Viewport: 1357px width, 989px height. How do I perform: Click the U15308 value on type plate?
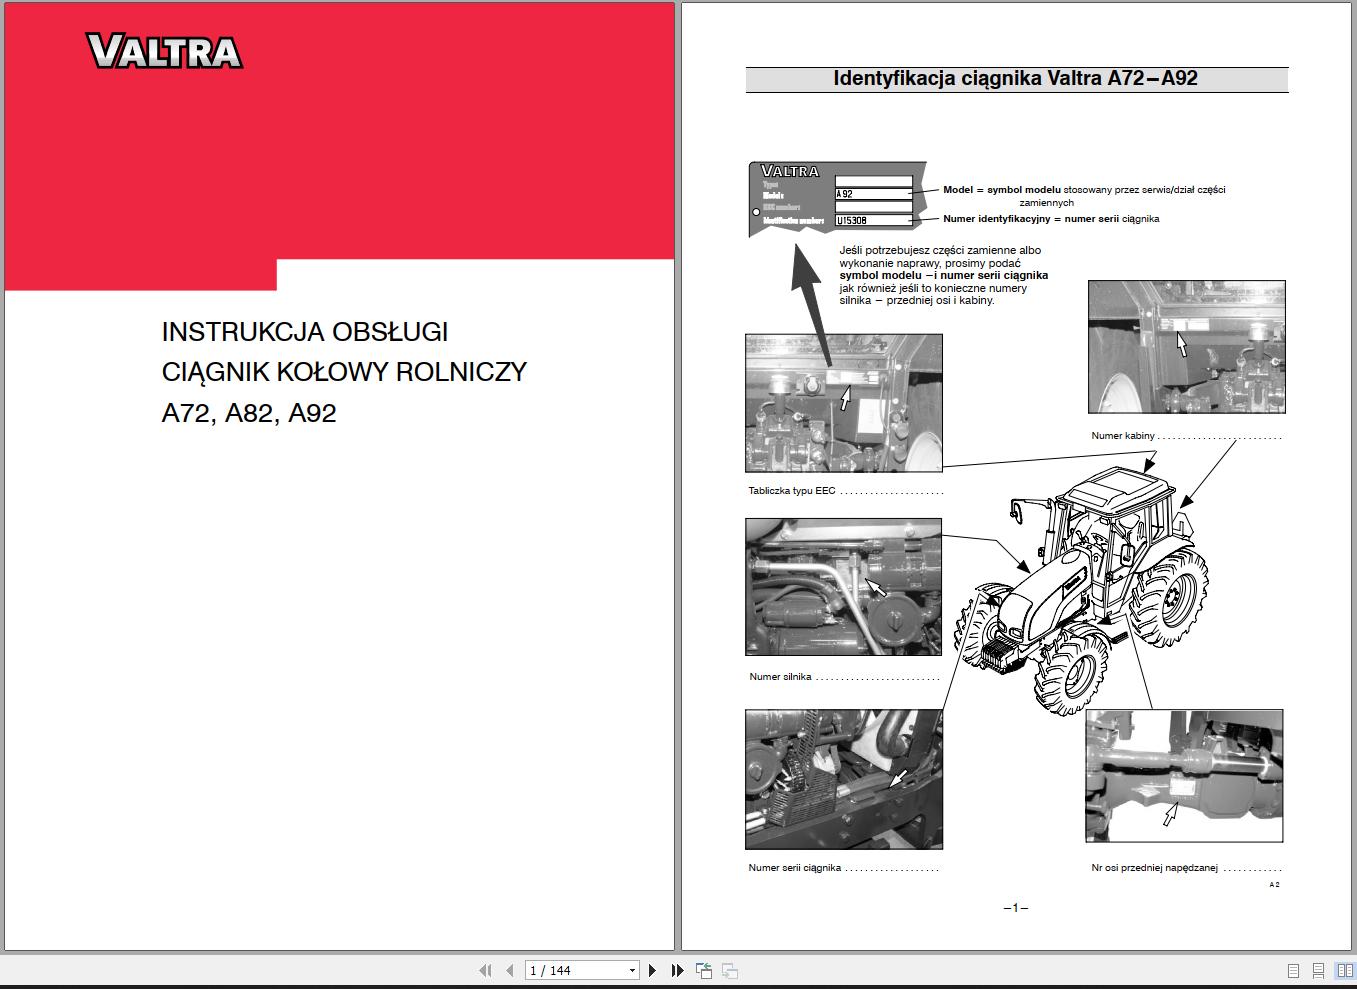coord(852,220)
